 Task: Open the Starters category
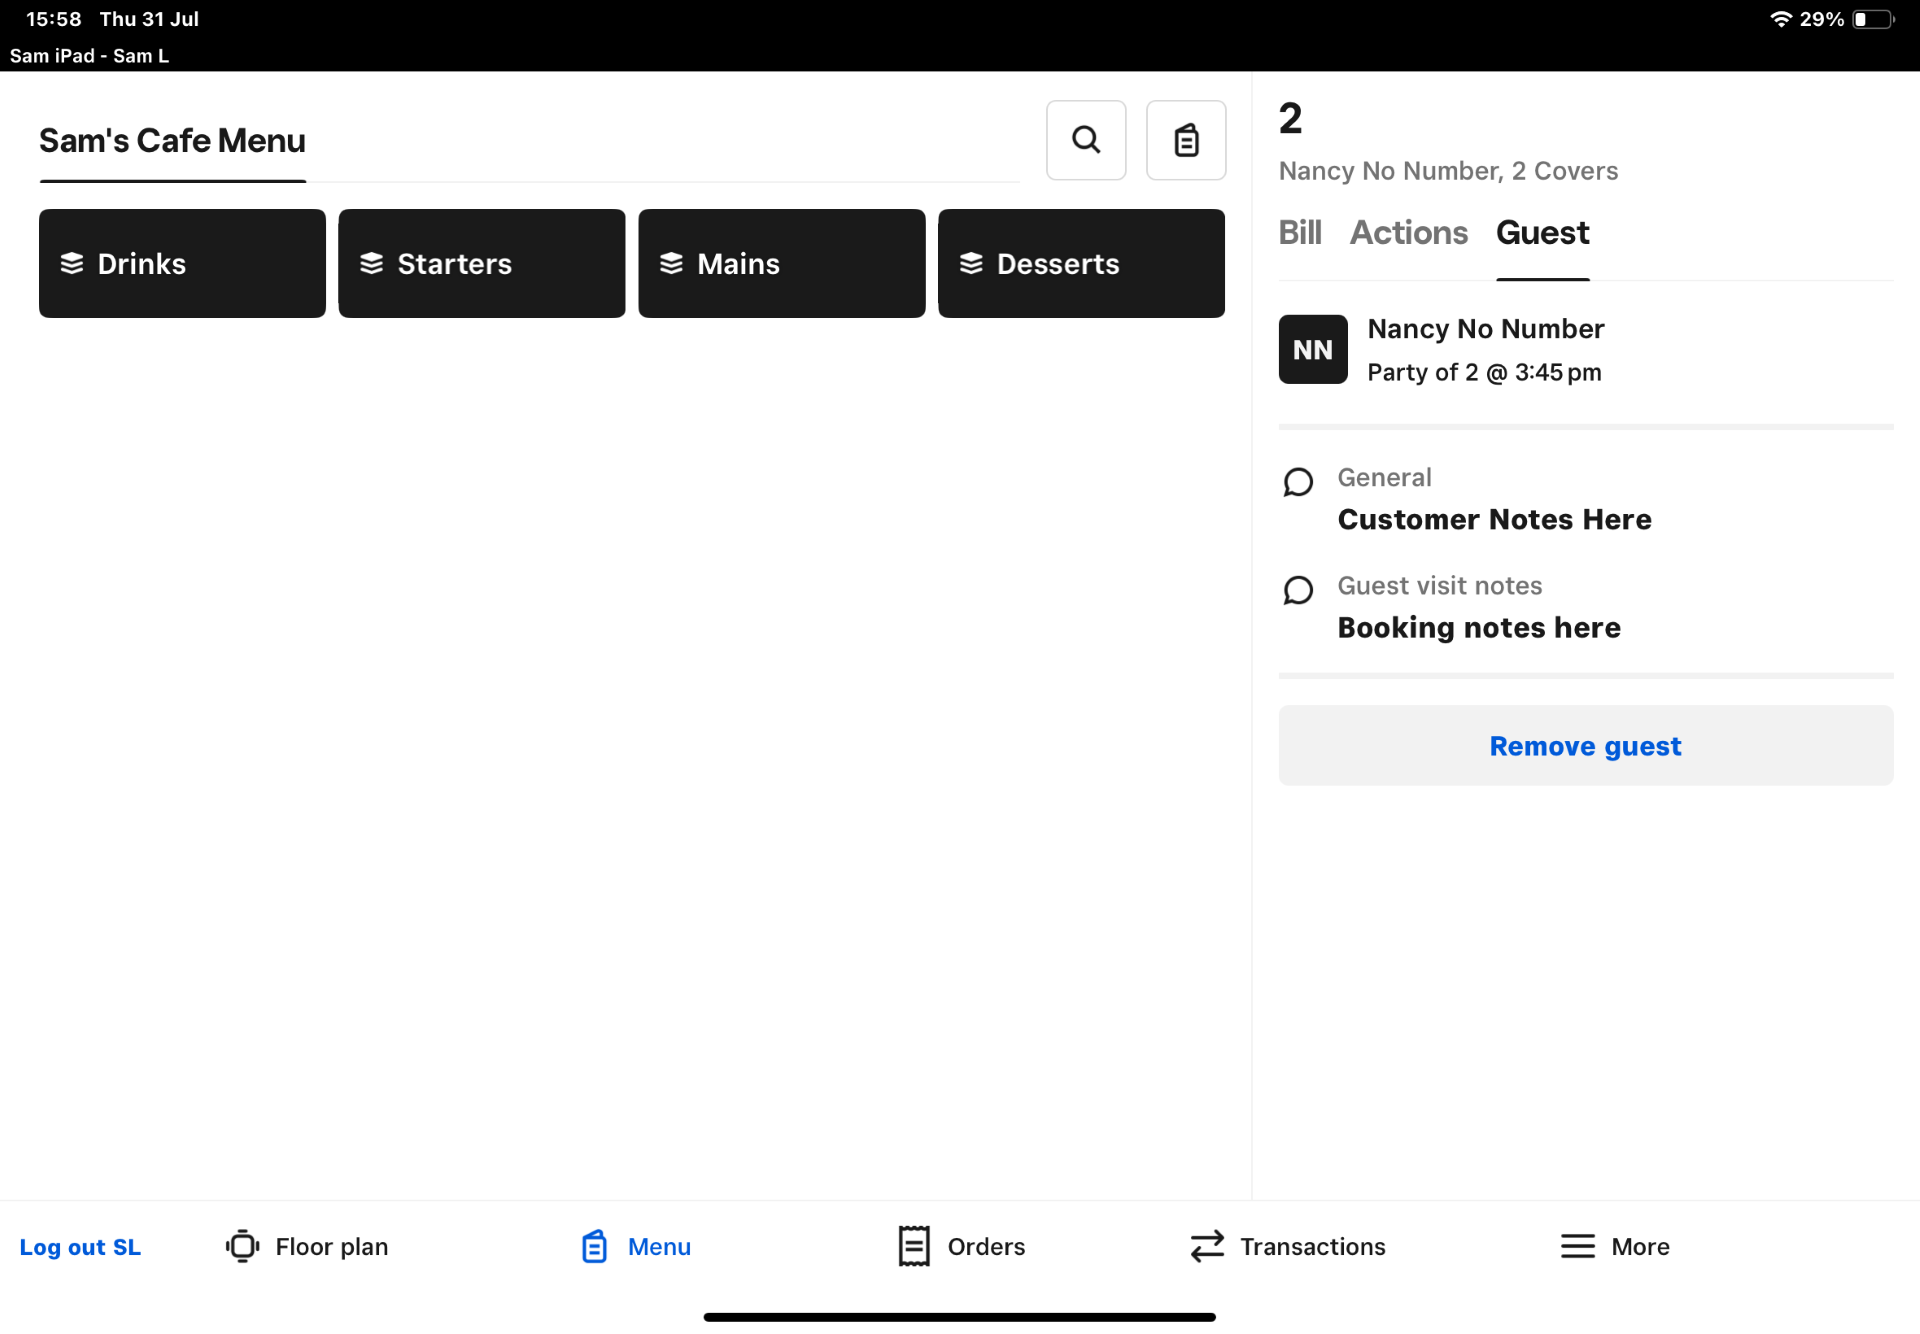(481, 263)
